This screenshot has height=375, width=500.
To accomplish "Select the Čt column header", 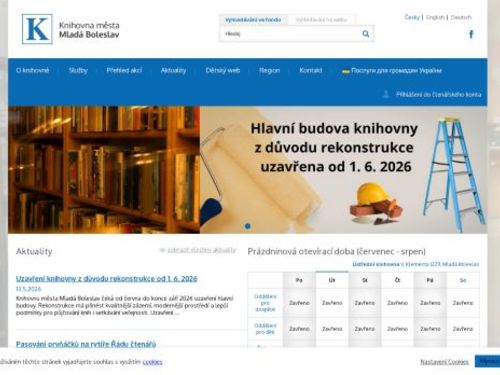I will pos(397,280).
